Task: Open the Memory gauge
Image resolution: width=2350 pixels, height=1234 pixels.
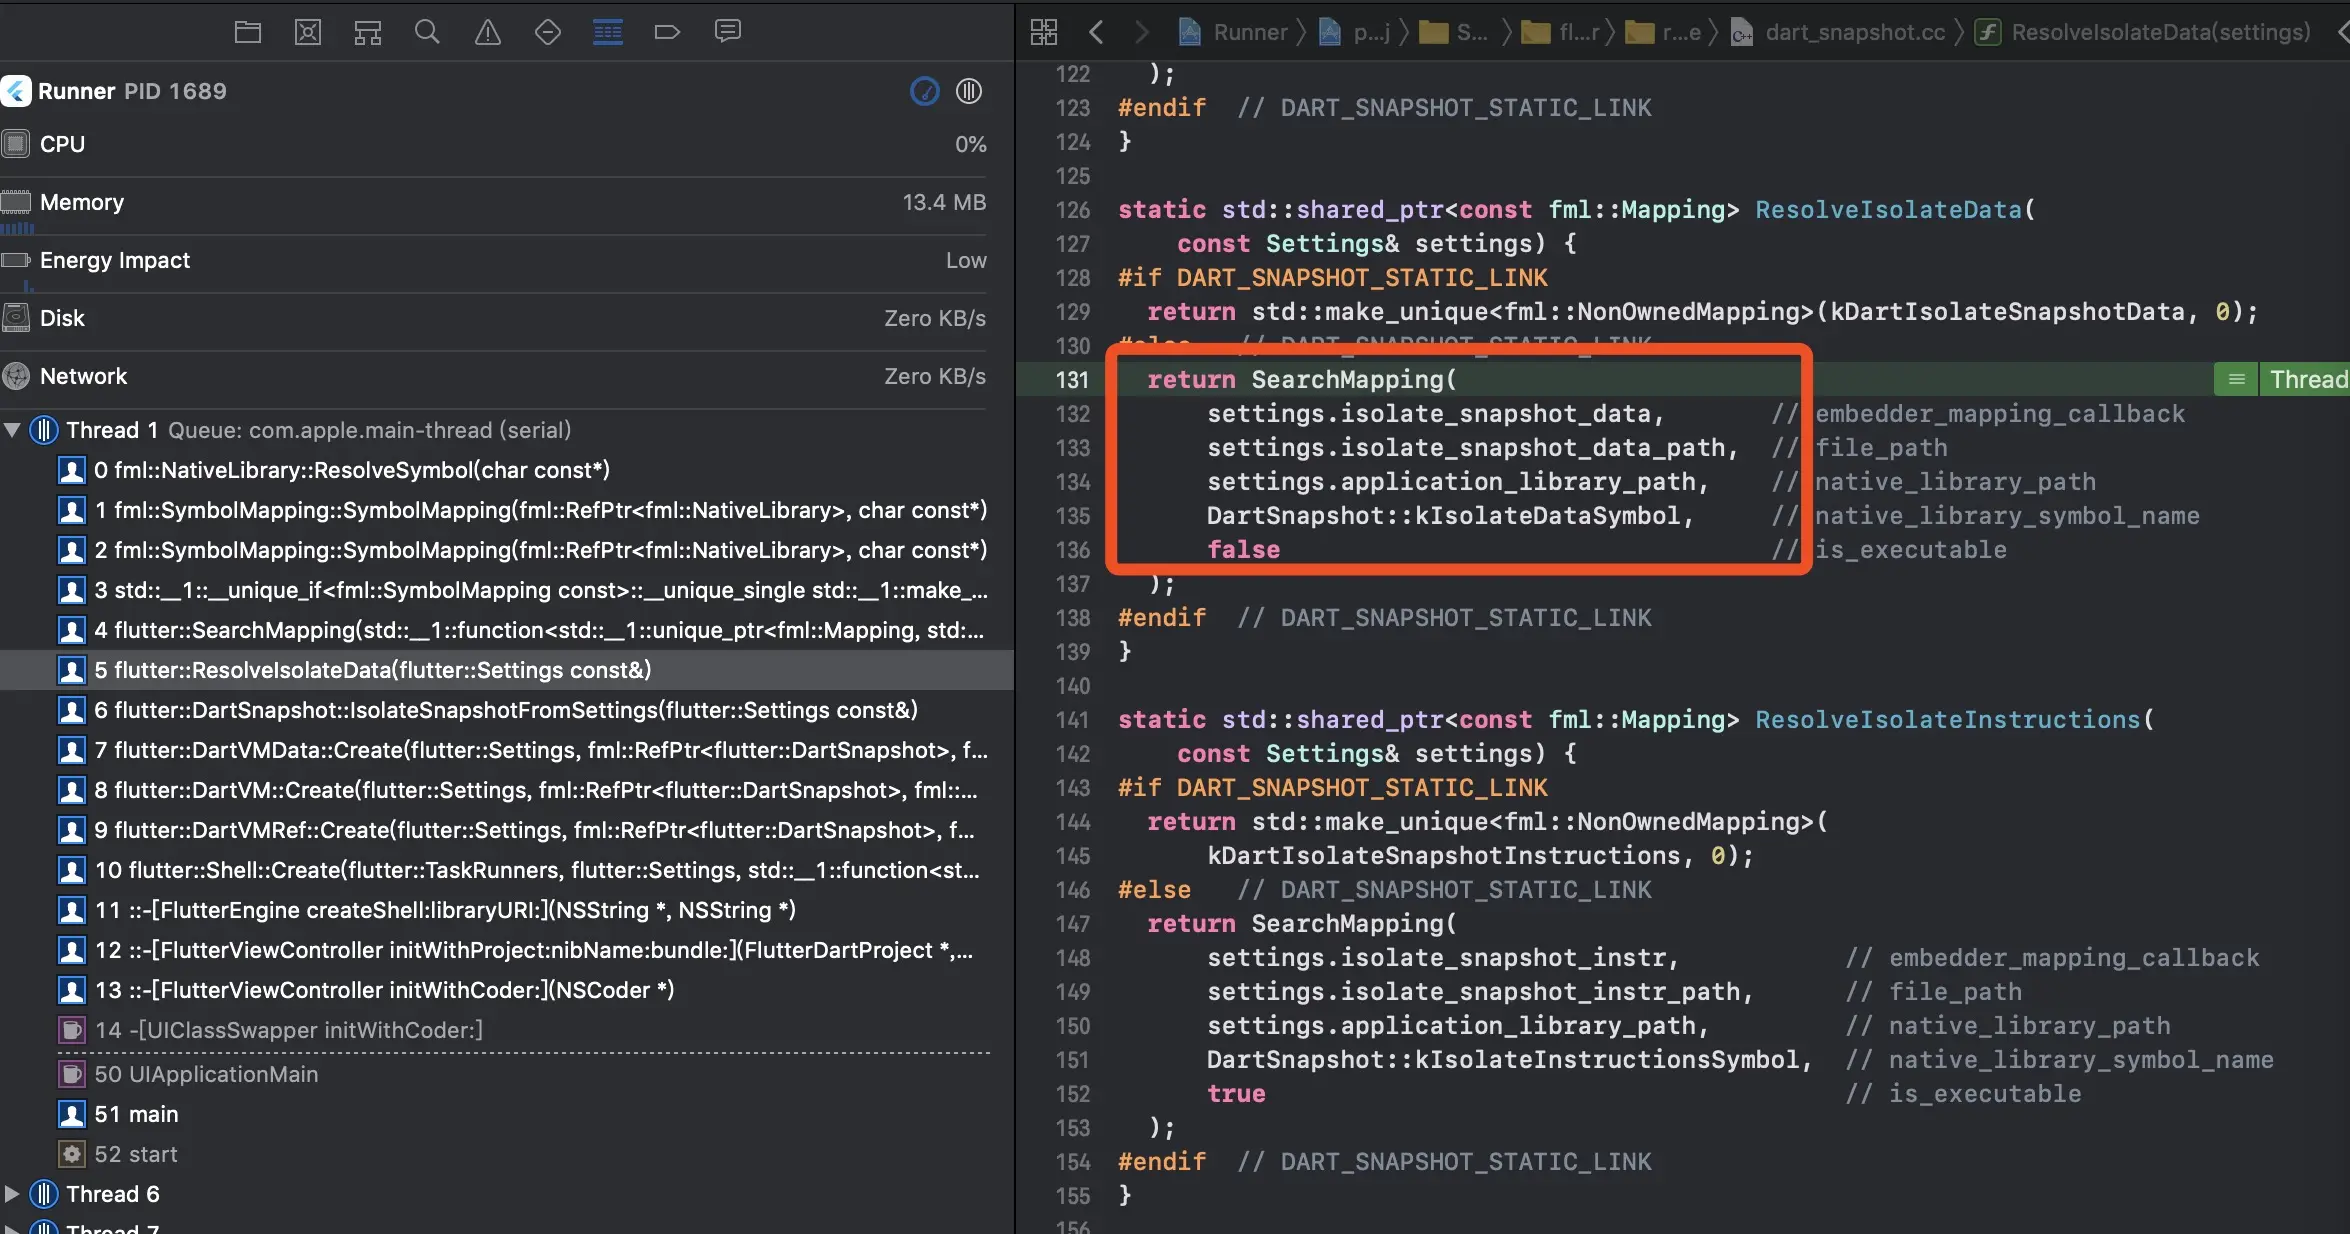Action: point(494,203)
